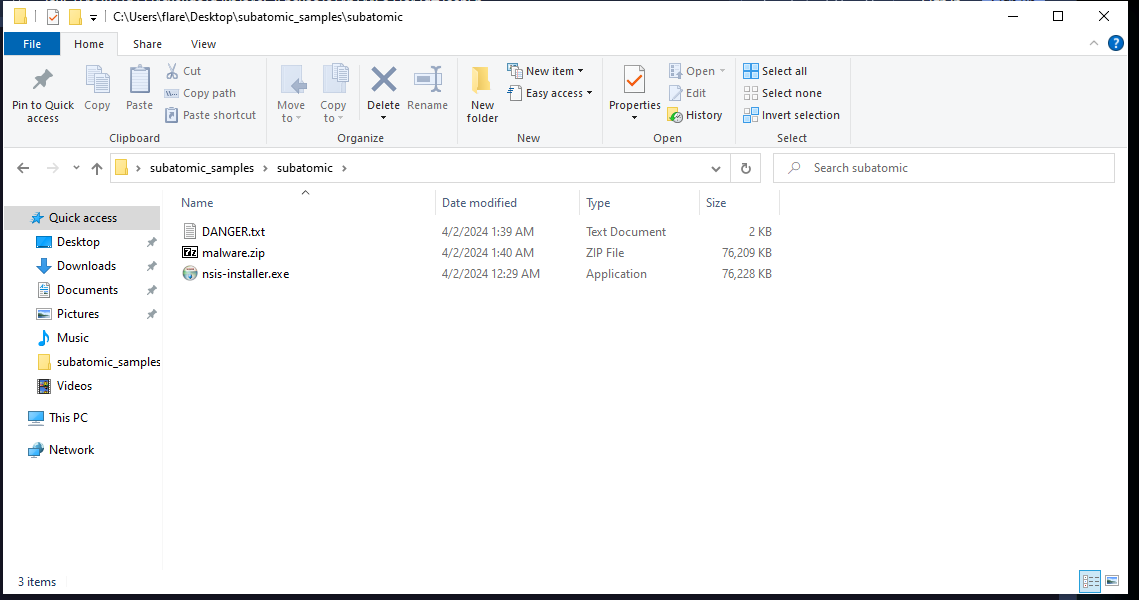
Task: Select Copy path command
Action: point(200,93)
